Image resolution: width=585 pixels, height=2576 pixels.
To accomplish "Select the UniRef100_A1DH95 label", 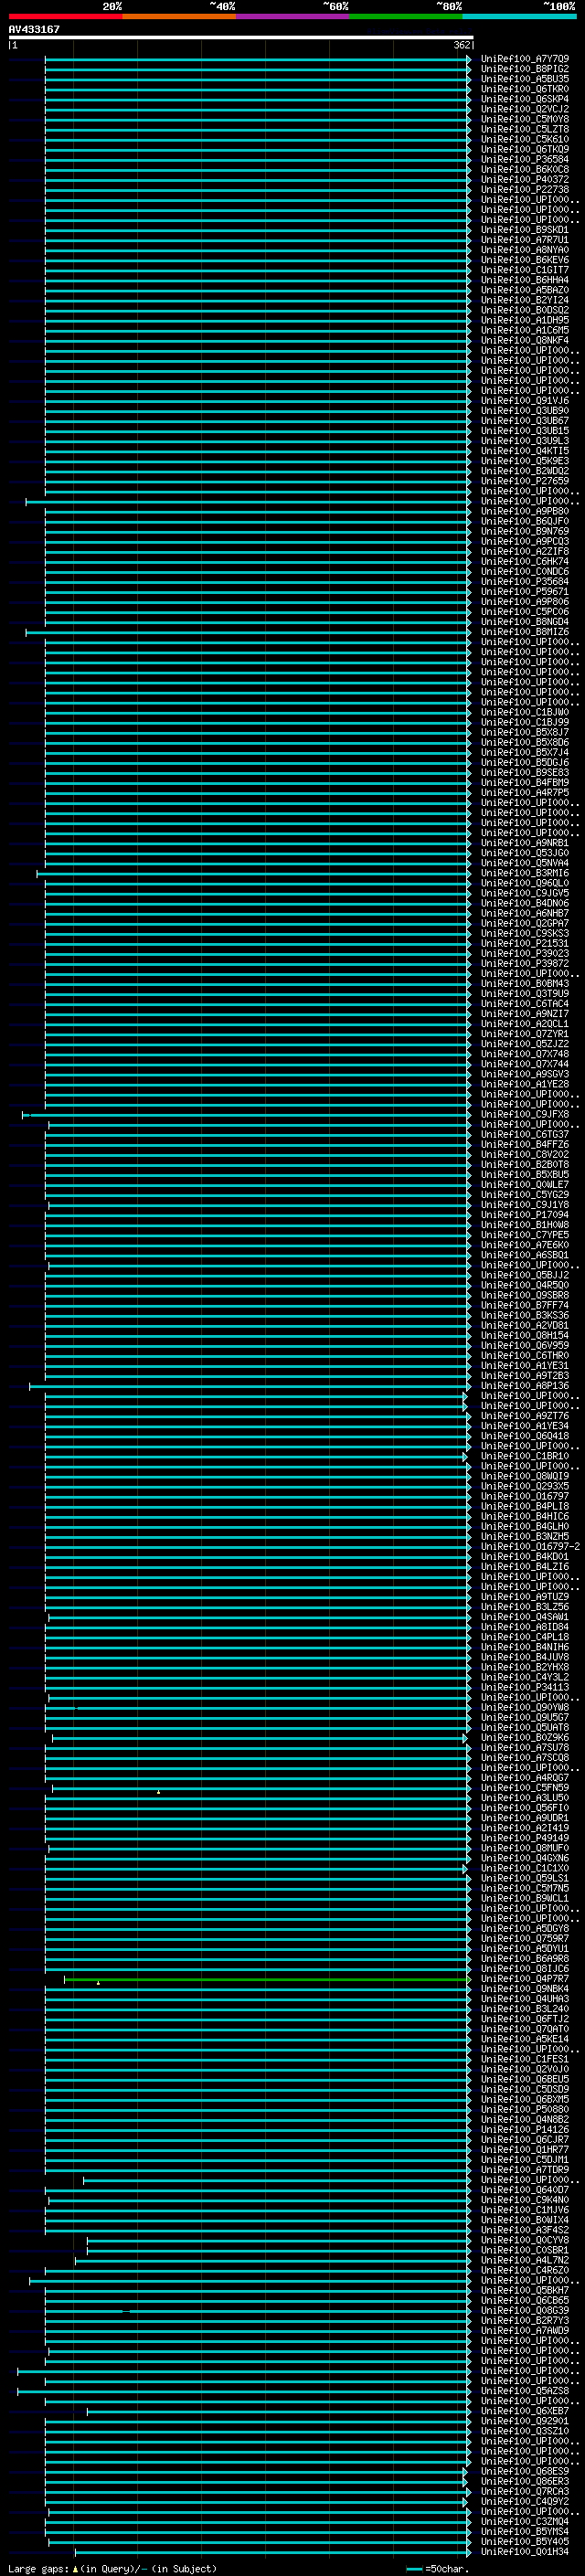I will coord(524,320).
